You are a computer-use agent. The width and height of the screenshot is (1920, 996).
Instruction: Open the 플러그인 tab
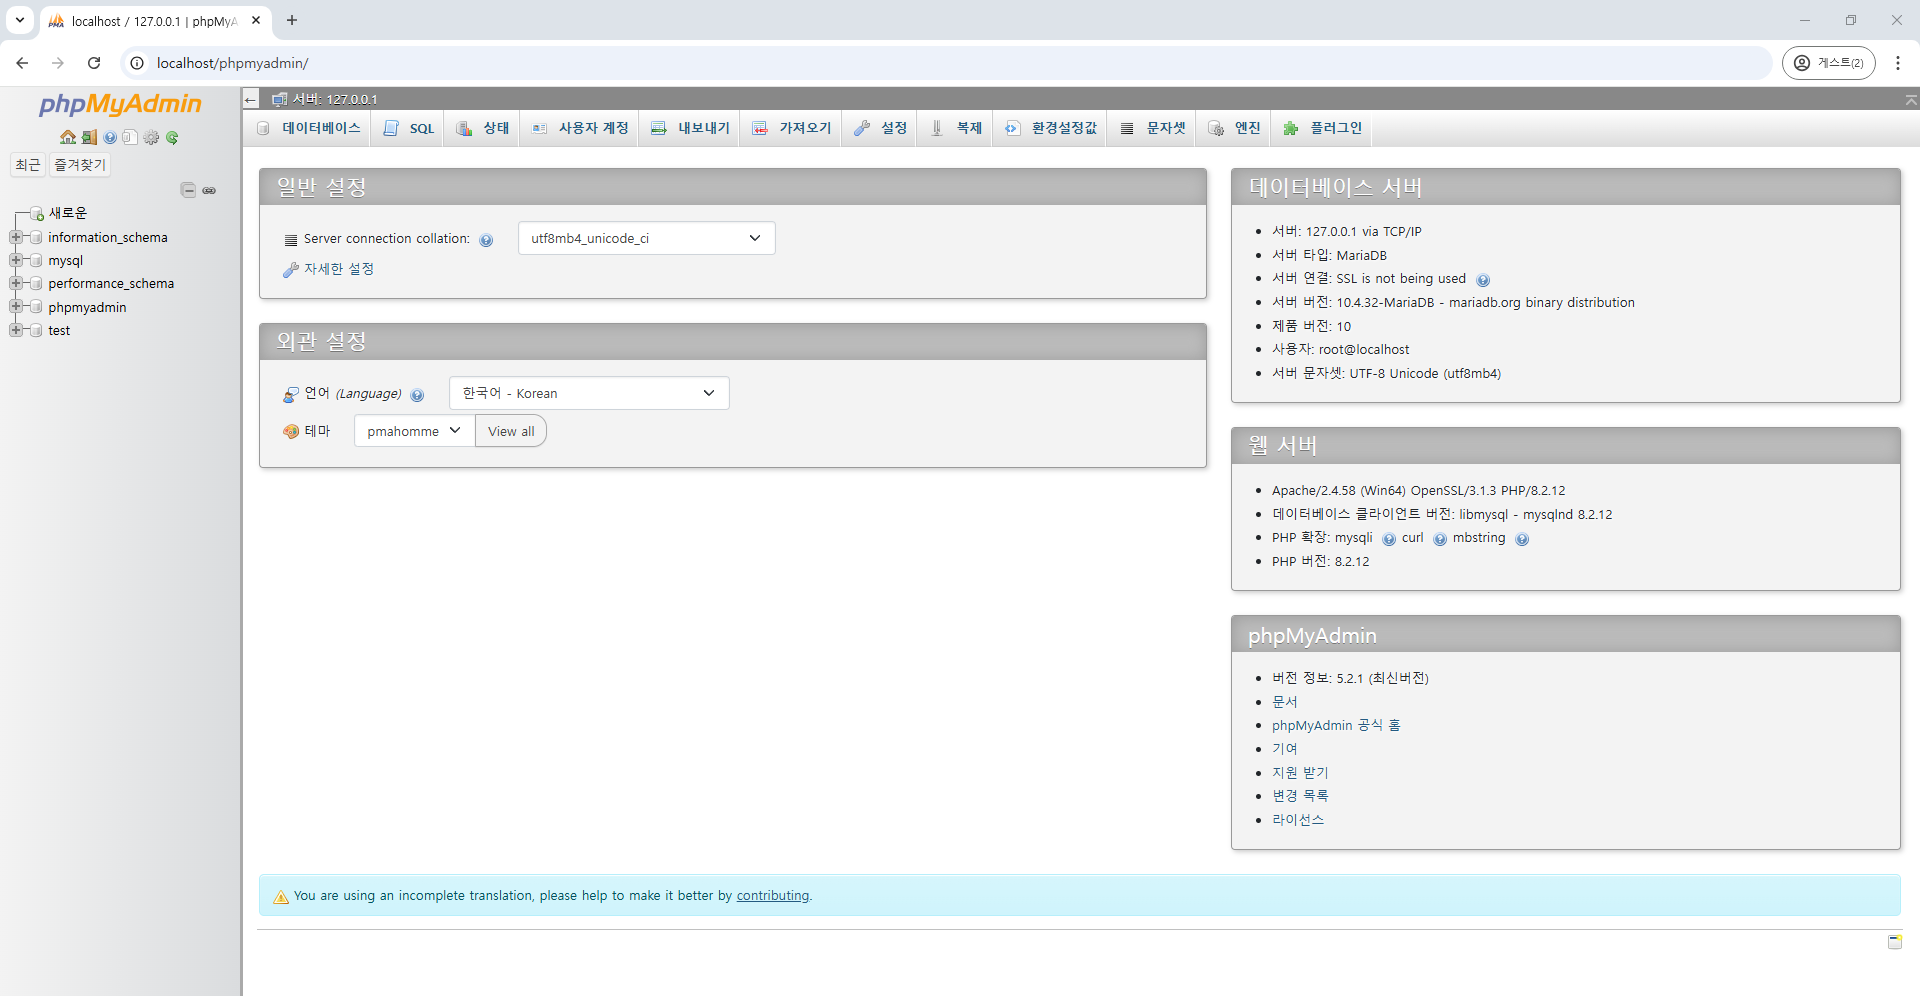[x=1323, y=128]
